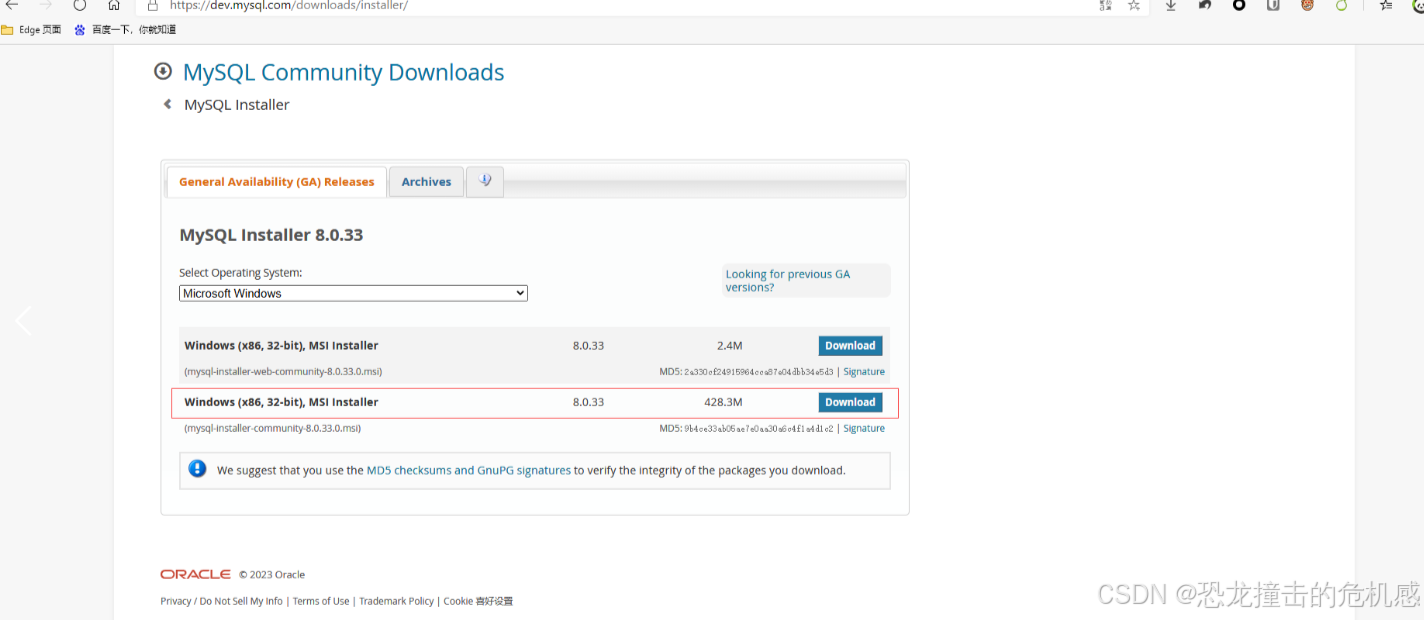The height and width of the screenshot is (620, 1424).
Task: Open the browser home page icon
Action: [114, 5]
